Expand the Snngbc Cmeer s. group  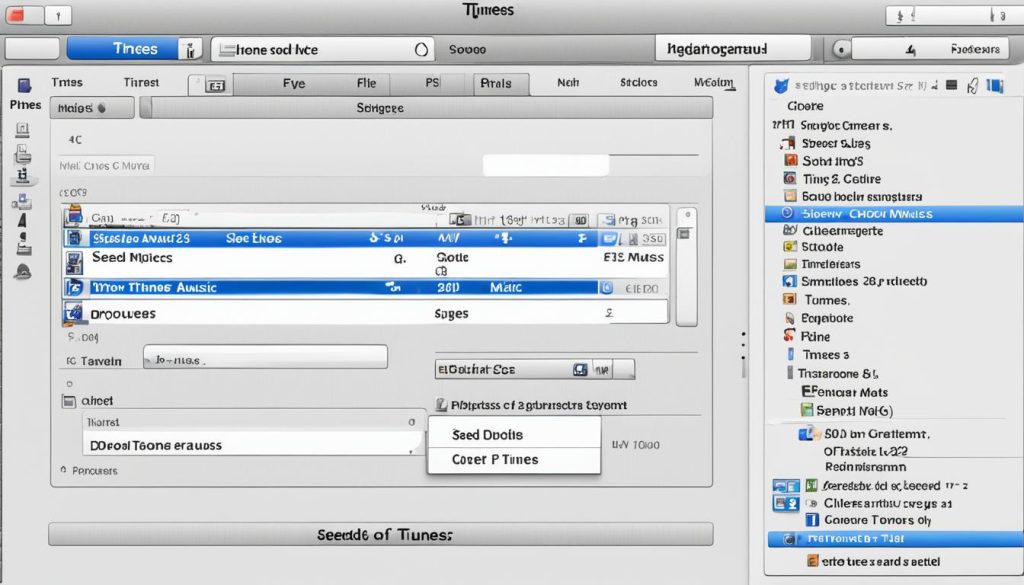coord(784,125)
